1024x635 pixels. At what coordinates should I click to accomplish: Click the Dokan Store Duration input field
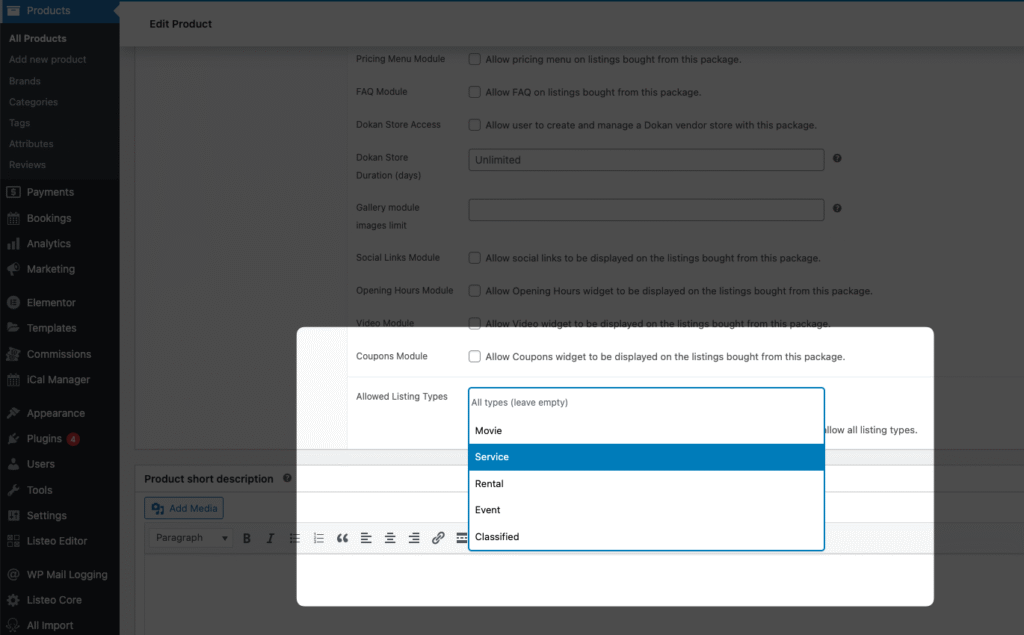pyautogui.click(x=646, y=160)
